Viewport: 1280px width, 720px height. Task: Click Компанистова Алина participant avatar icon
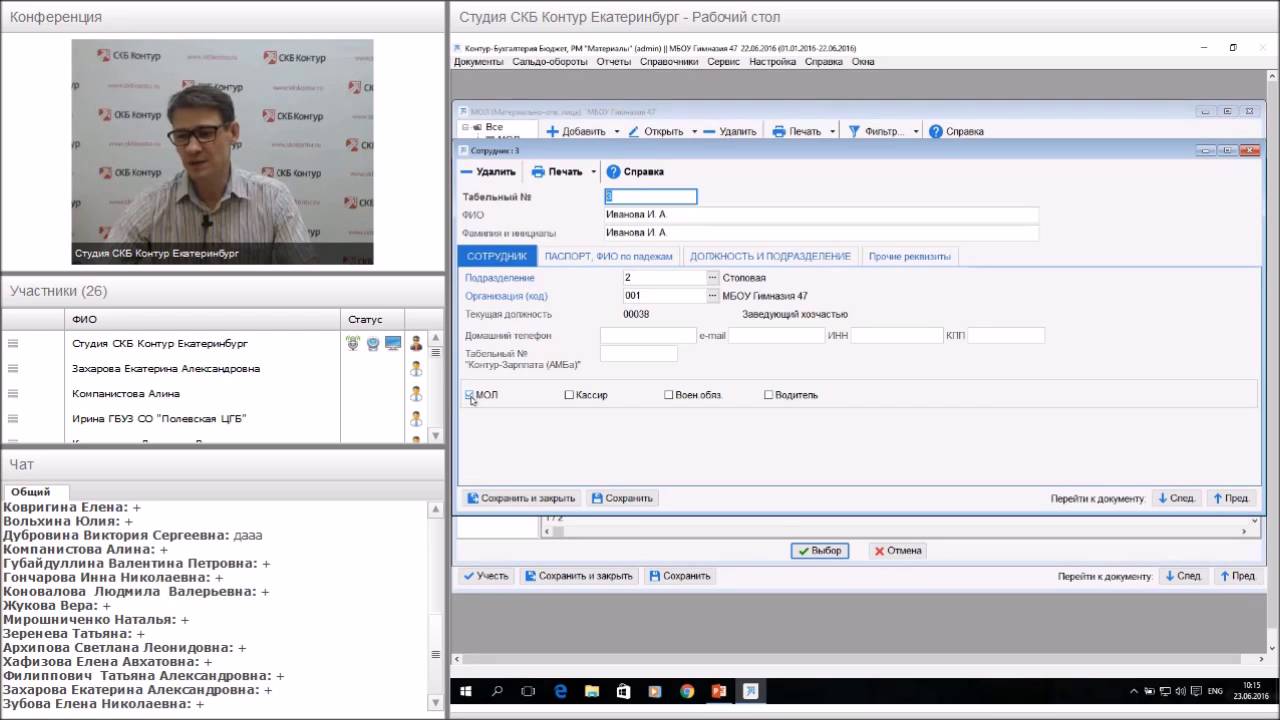[x=416, y=394]
